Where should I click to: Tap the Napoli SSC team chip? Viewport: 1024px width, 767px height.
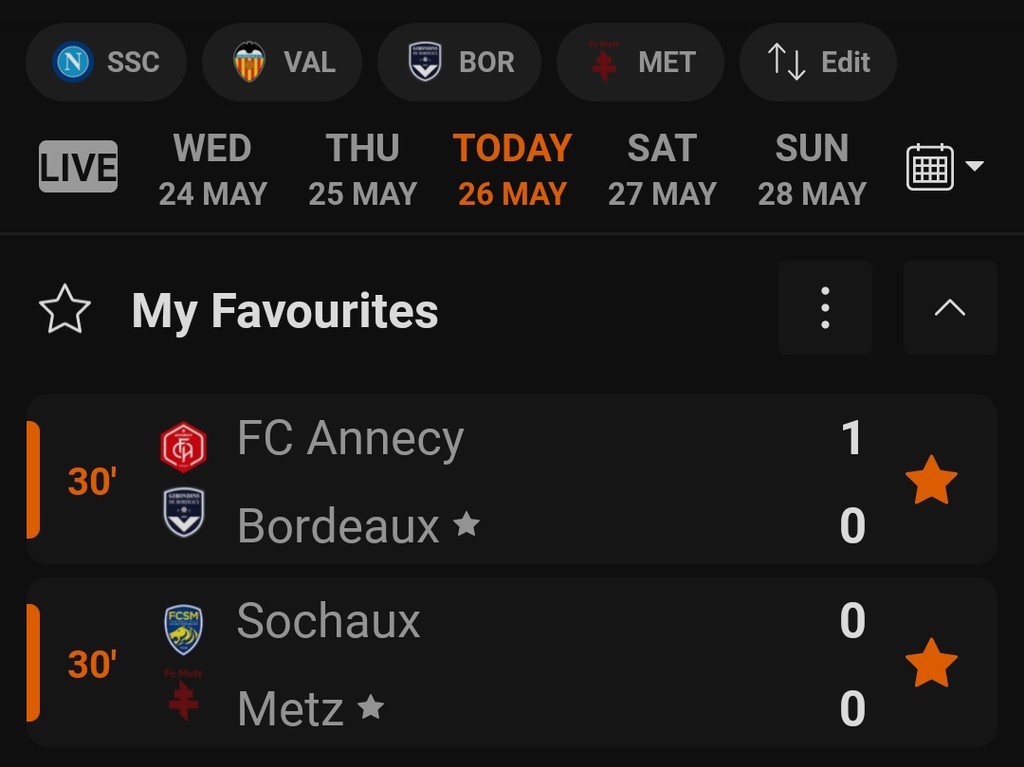coord(106,62)
